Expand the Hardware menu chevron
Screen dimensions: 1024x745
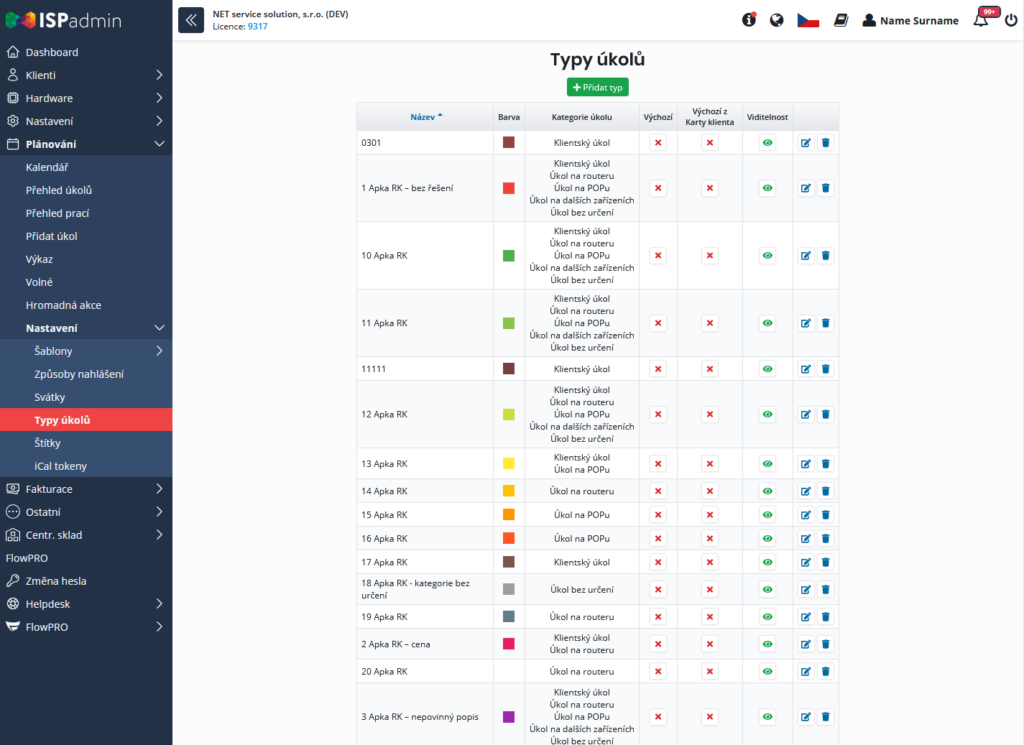159,98
